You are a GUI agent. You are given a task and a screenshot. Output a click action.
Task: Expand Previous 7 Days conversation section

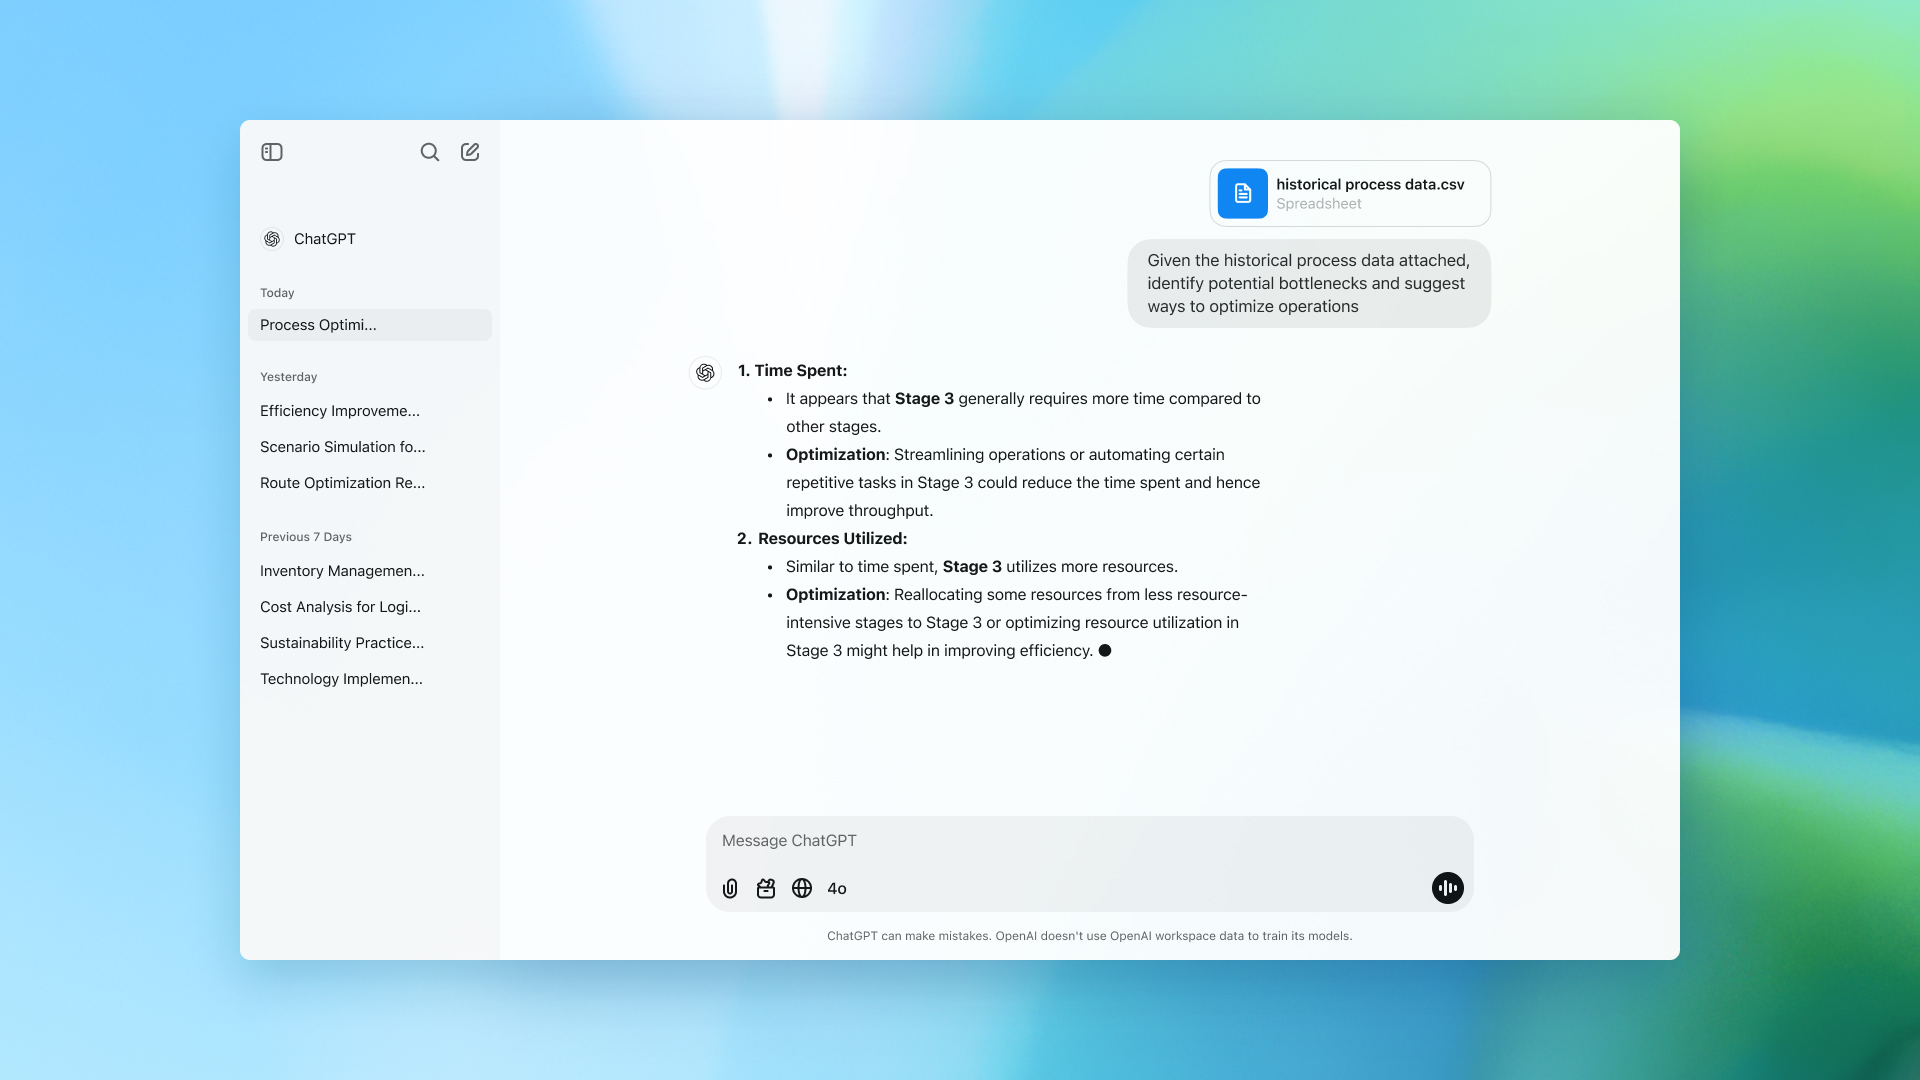click(305, 535)
